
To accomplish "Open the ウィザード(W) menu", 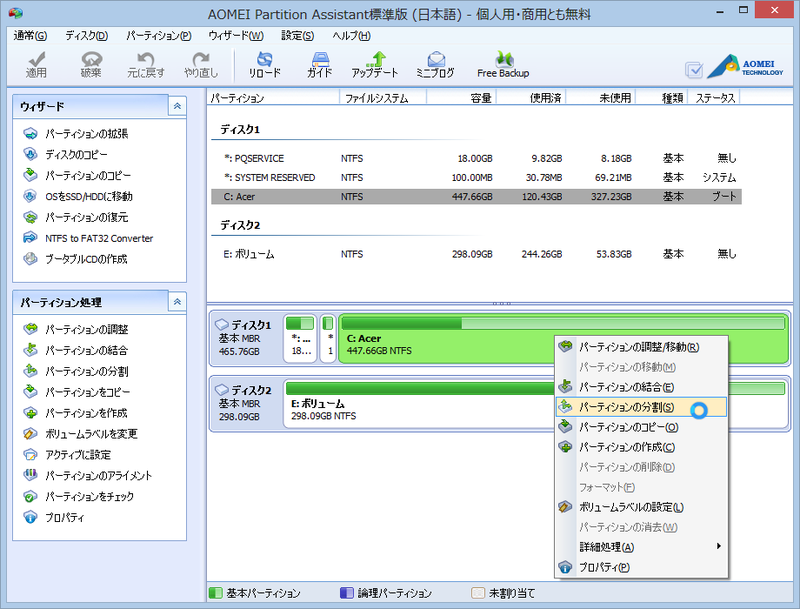I will [x=236, y=36].
